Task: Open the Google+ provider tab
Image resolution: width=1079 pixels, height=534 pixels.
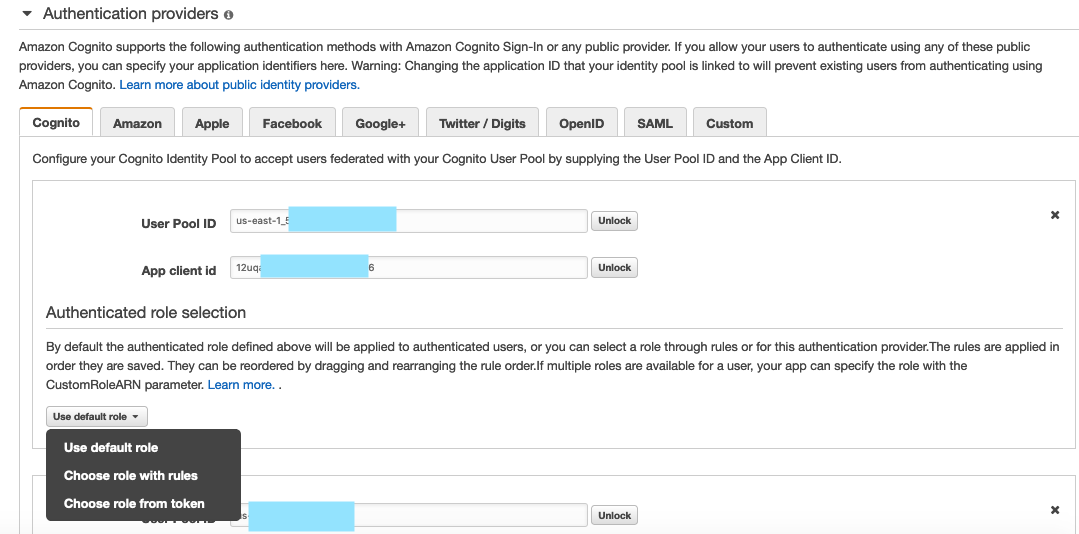Action: 380,123
